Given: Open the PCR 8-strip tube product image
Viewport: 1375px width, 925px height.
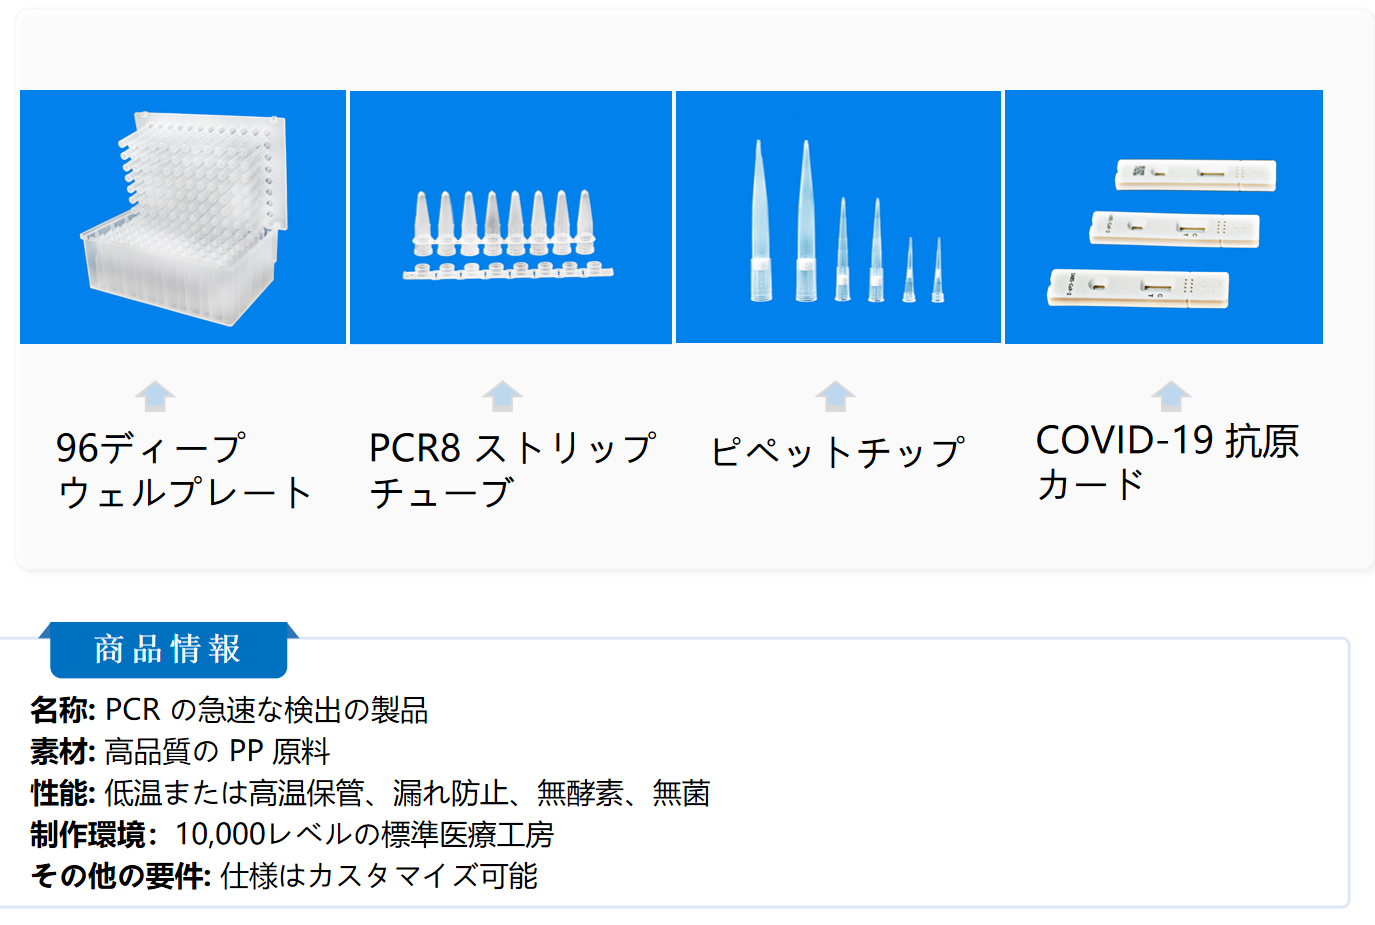Looking at the screenshot, I should point(511,217).
